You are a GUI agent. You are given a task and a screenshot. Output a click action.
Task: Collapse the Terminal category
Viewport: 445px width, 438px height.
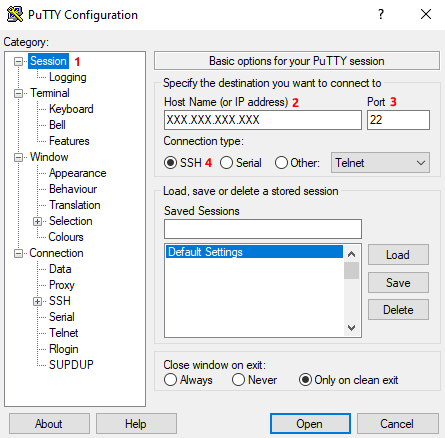tap(18, 93)
